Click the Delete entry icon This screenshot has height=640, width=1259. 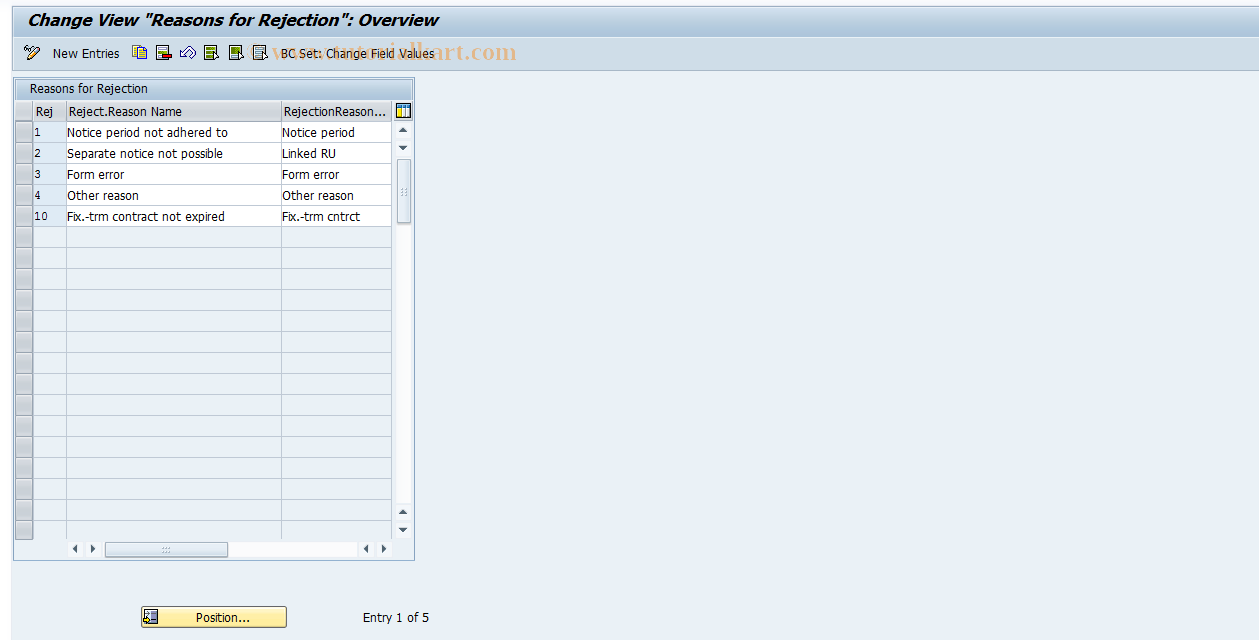163,53
